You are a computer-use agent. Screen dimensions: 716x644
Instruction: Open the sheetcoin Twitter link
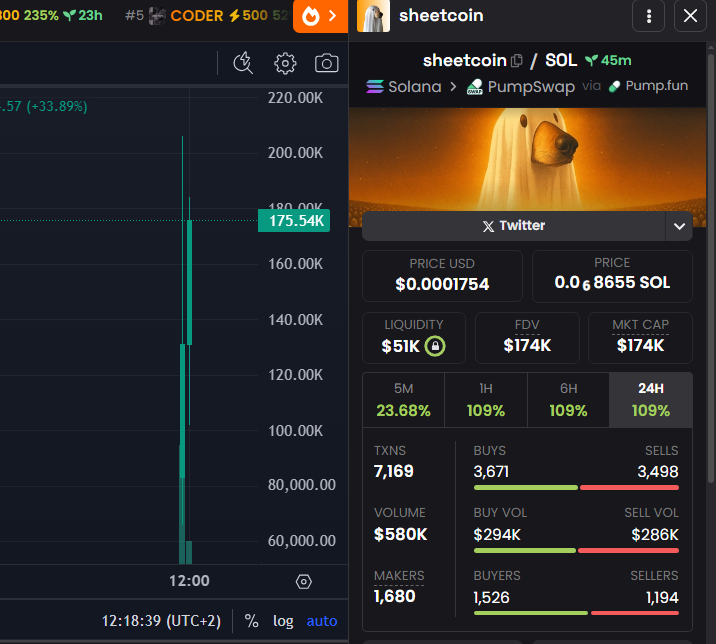514,226
